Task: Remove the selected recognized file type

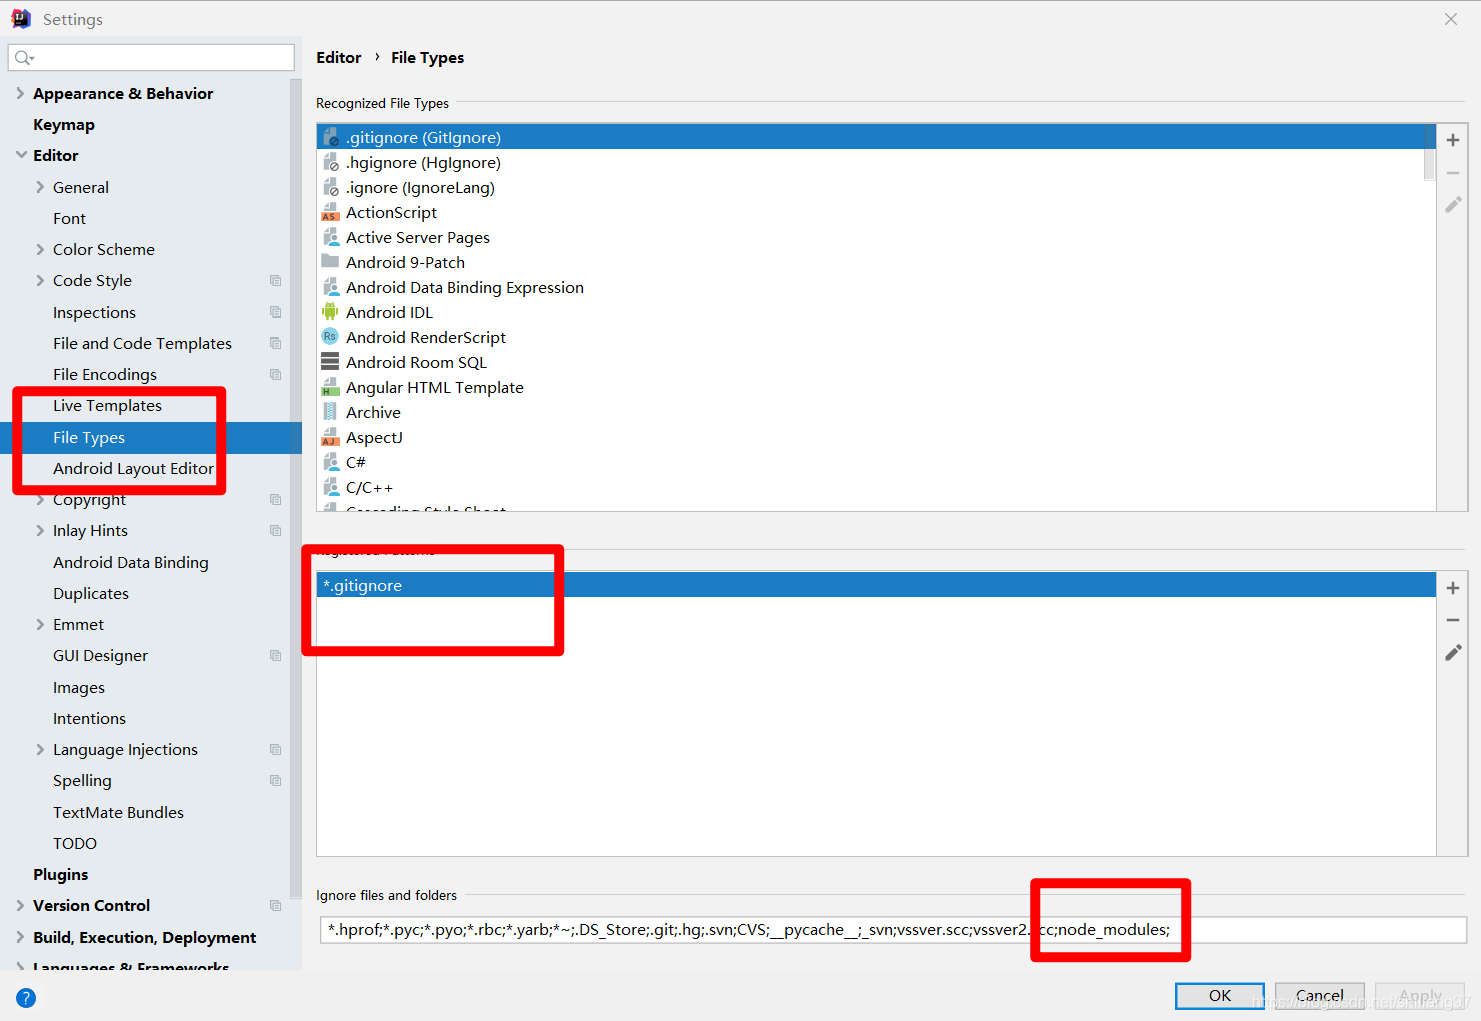Action: coord(1453,173)
